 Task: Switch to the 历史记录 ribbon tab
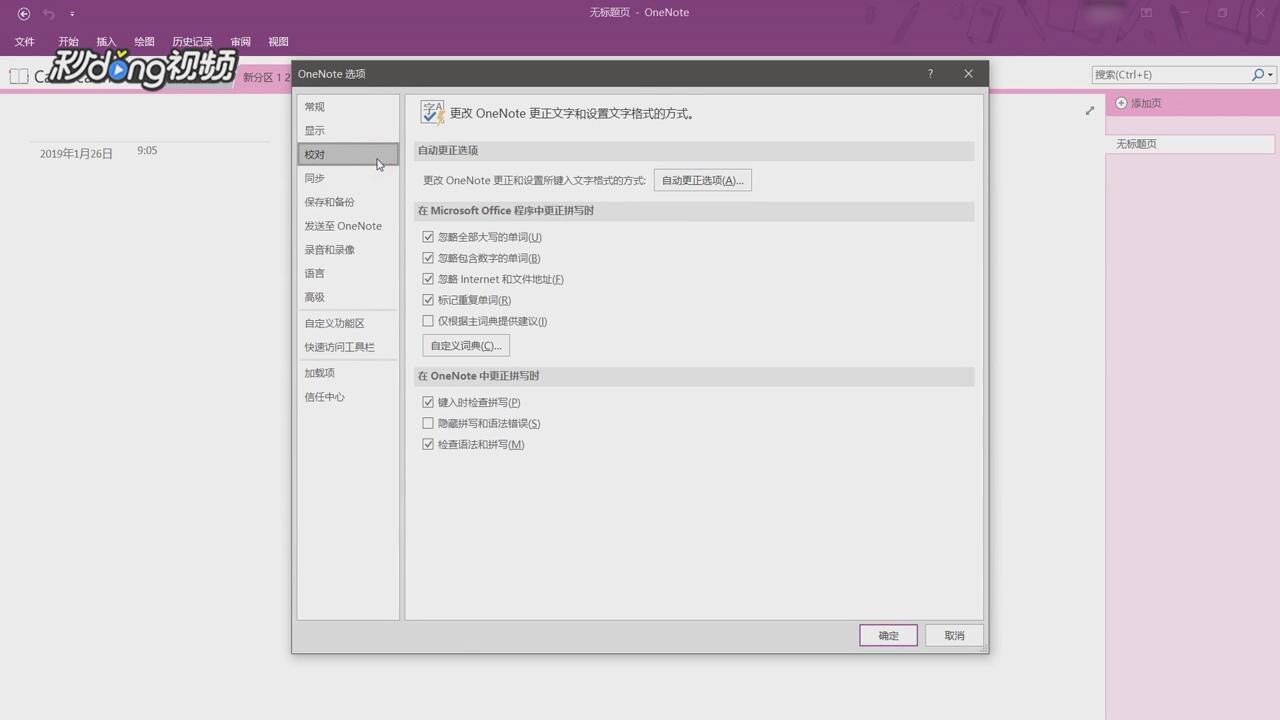(x=192, y=42)
